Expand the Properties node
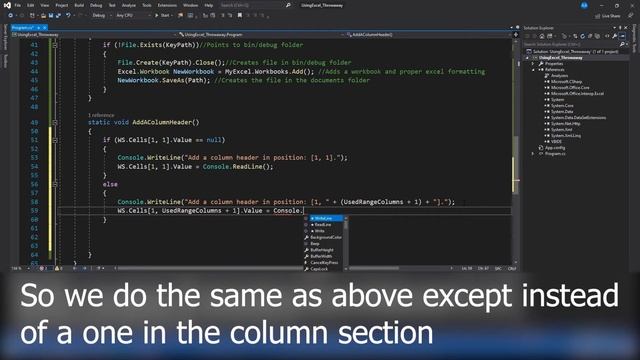640x360 pixels. [x=533, y=64]
